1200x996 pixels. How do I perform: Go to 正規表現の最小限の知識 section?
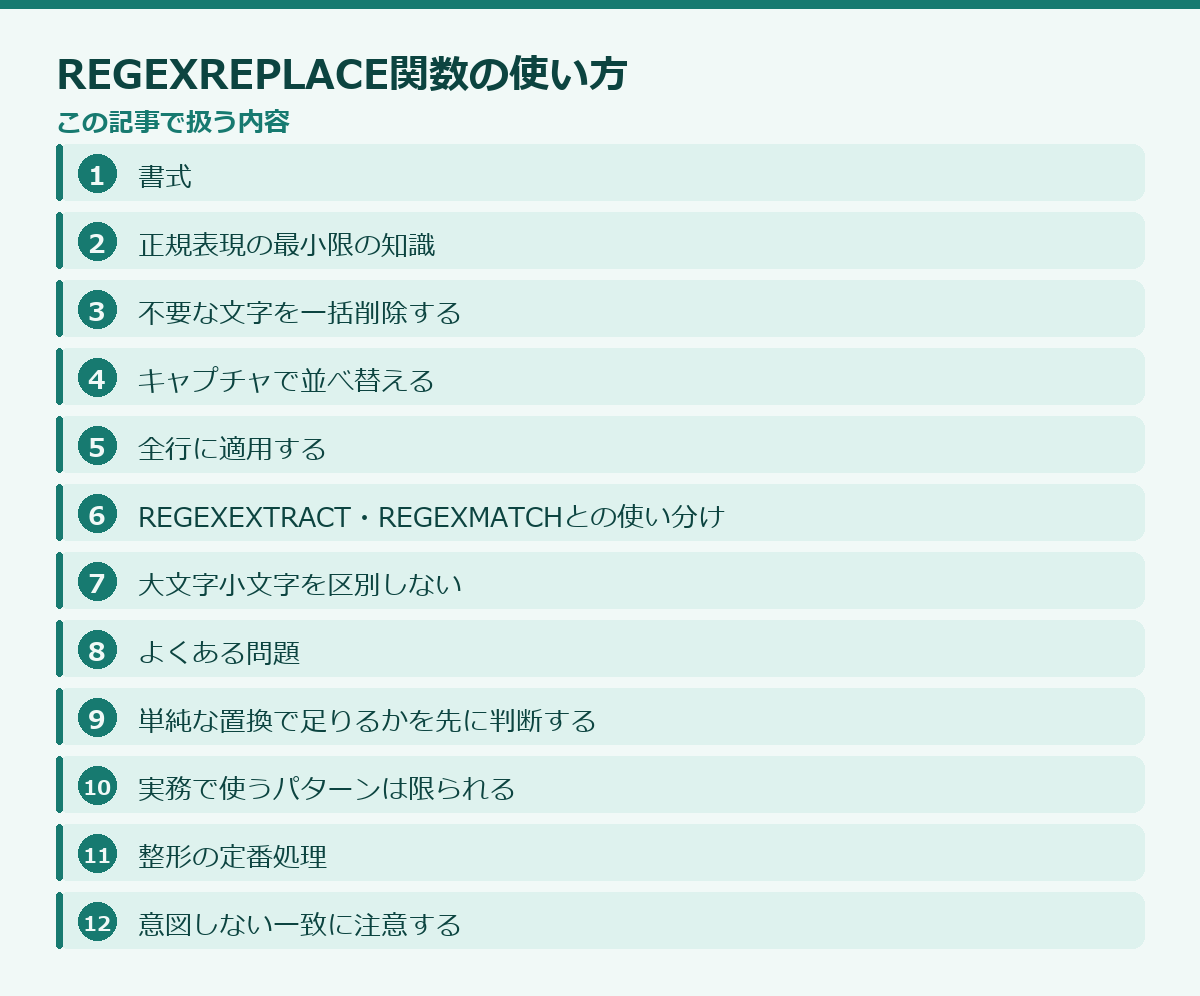point(600,241)
